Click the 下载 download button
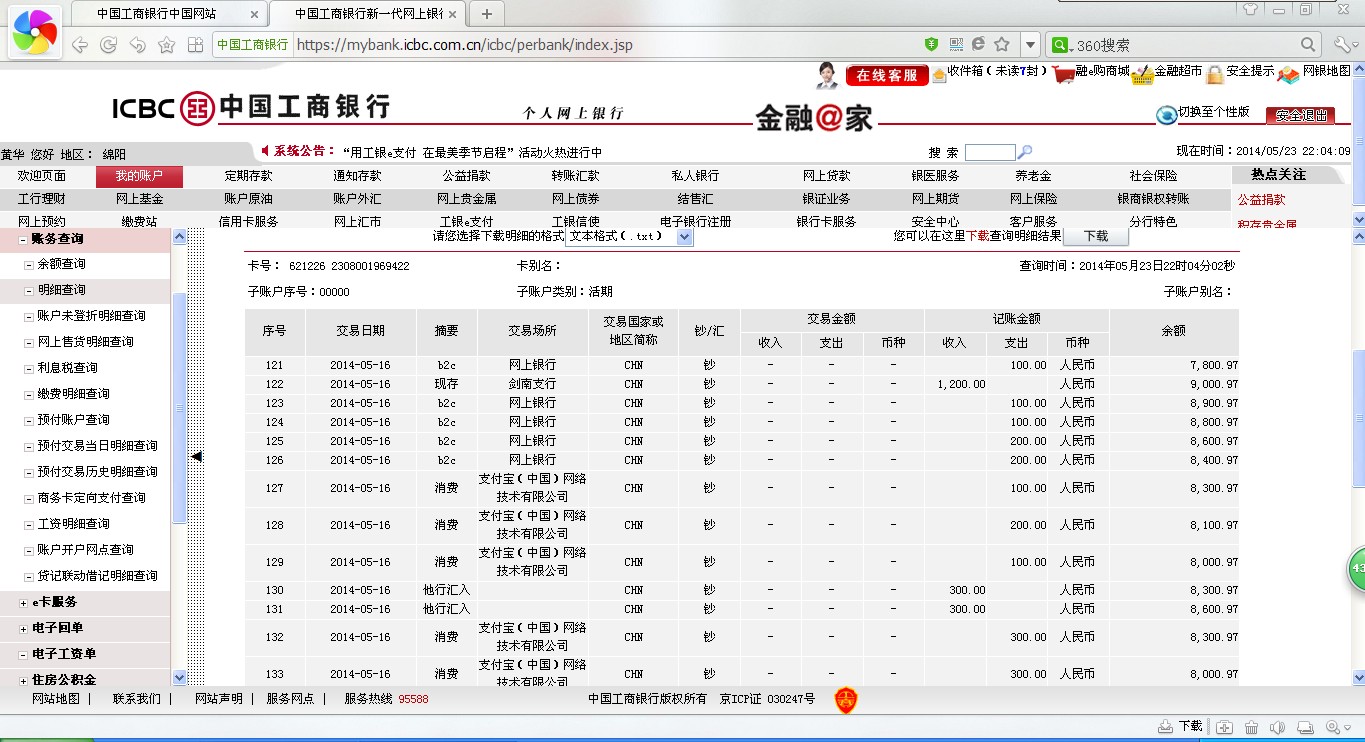 tap(1095, 237)
